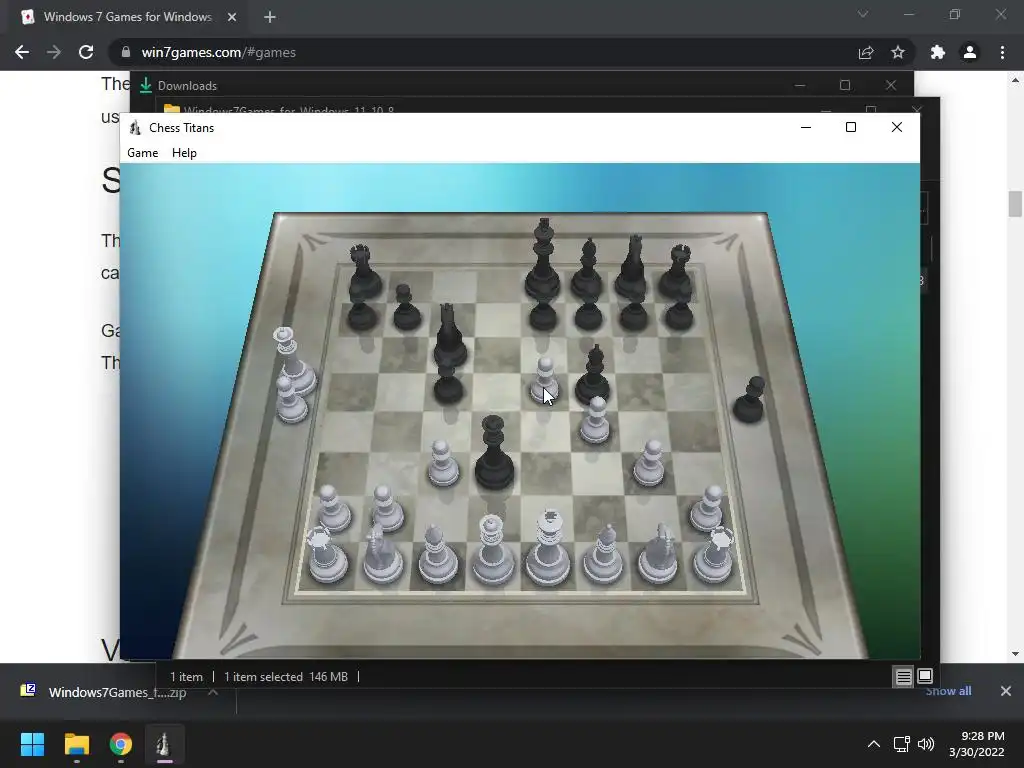
Task: Select the white pawn left of the black queen
Action: (x=443, y=464)
